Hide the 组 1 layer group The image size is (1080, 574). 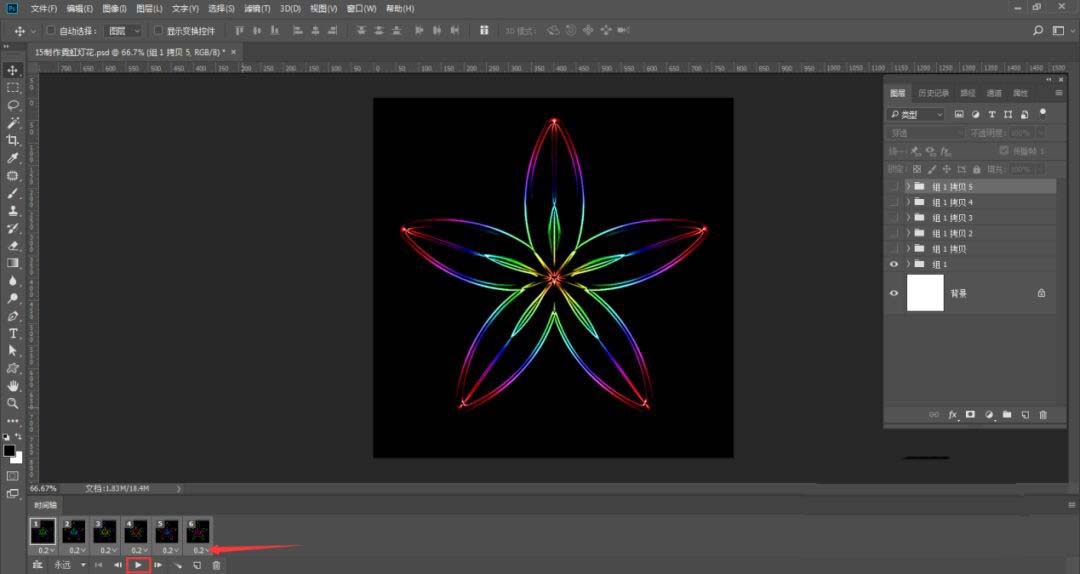click(x=894, y=265)
